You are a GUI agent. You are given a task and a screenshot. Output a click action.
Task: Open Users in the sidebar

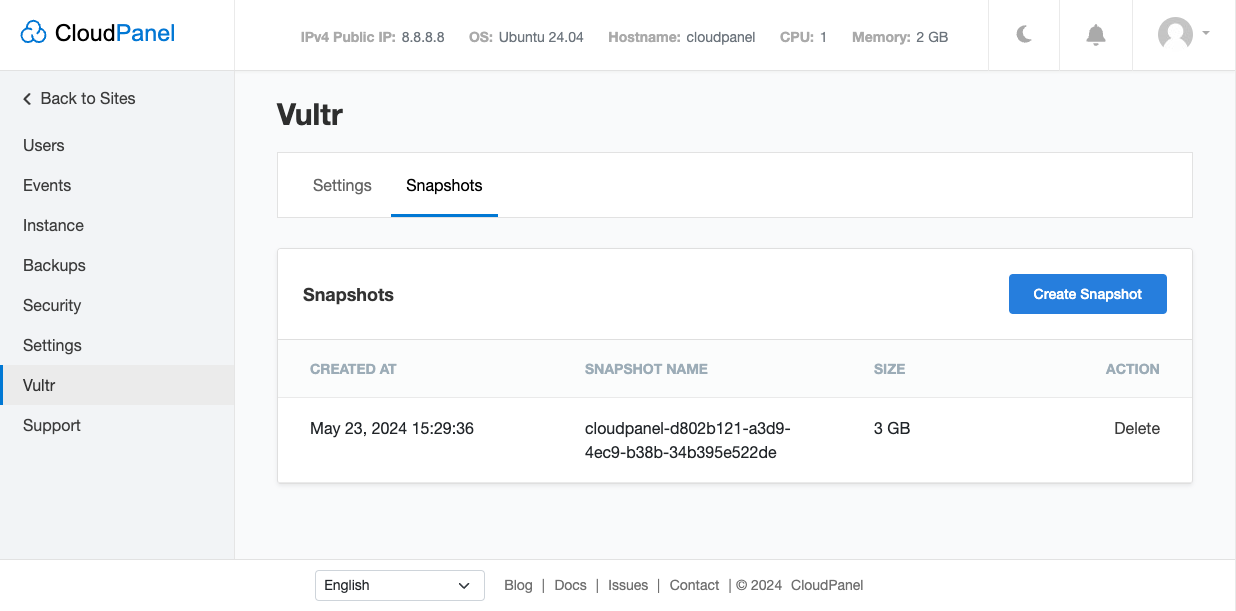(44, 145)
